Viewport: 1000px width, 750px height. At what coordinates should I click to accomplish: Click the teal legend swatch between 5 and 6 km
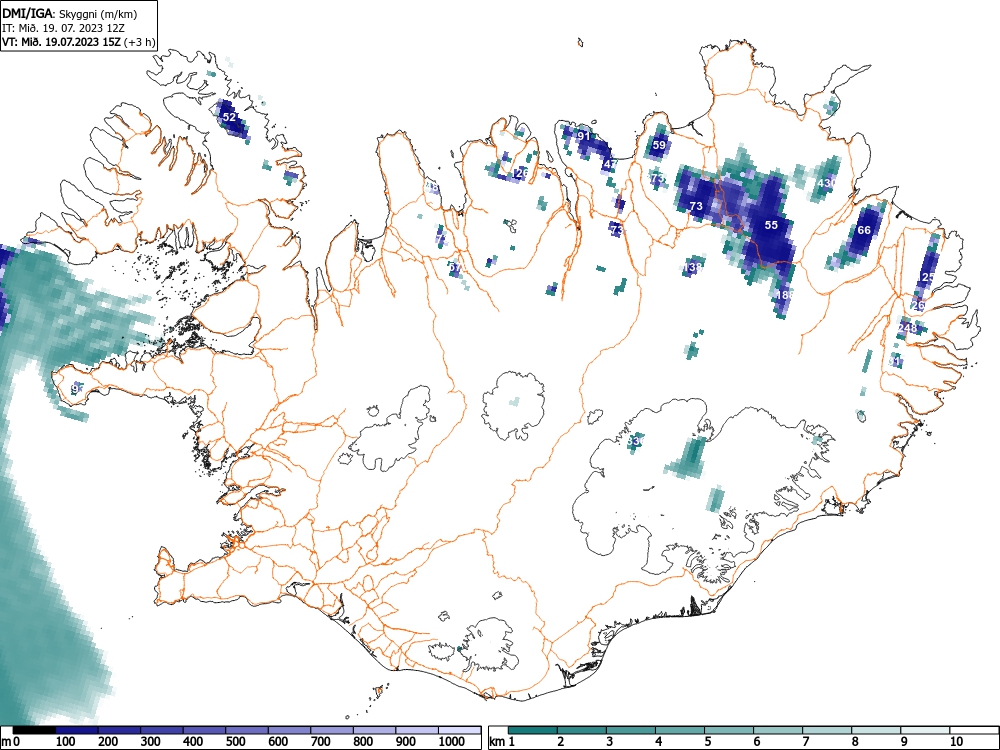[729, 730]
